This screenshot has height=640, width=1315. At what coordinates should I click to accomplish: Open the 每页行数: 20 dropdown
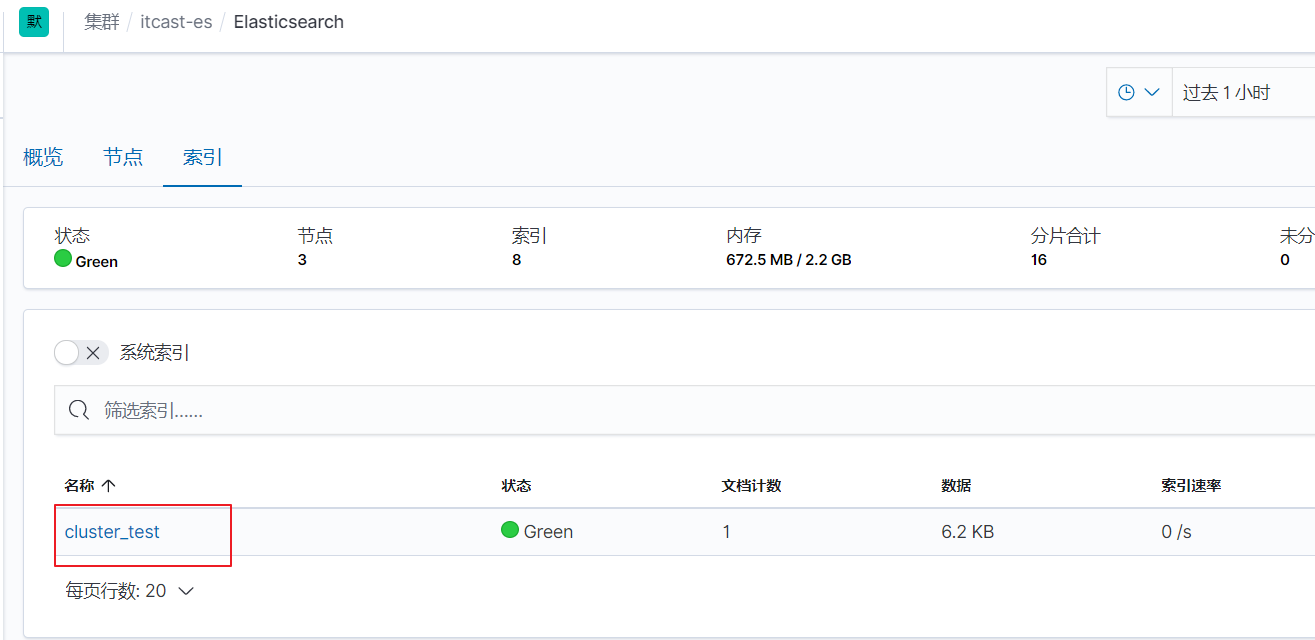(x=129, y=591)
